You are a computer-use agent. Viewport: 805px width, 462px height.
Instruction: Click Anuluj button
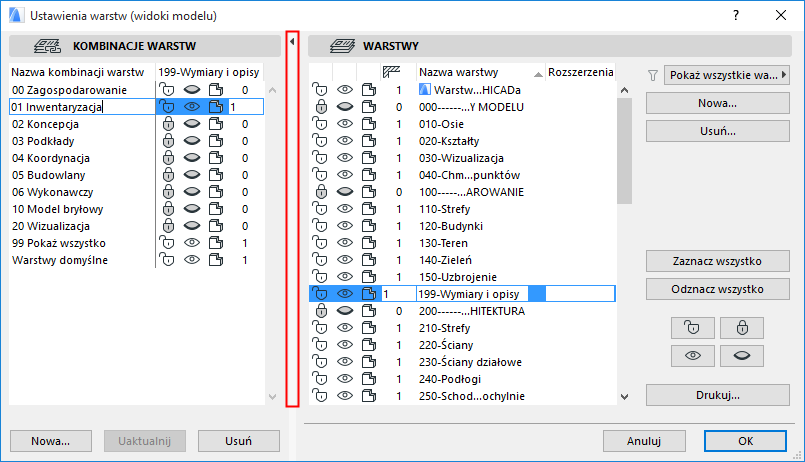point(644,441)
